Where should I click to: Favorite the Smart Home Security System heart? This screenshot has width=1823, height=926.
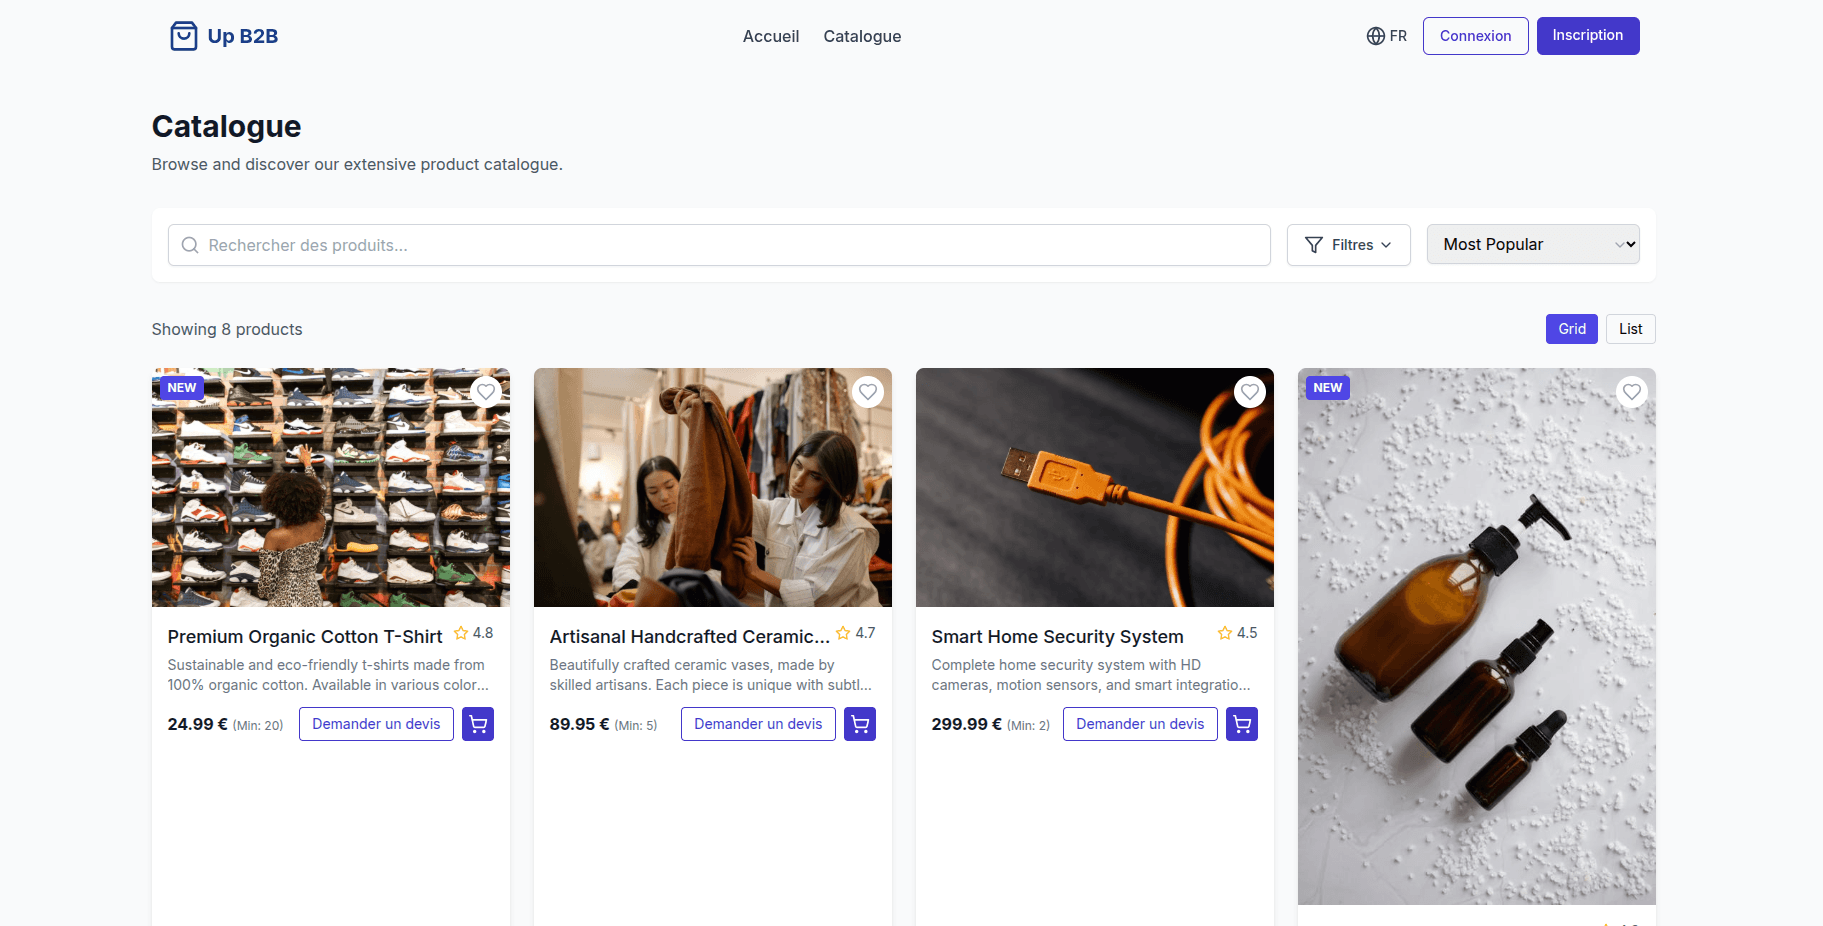(1250, 392)
